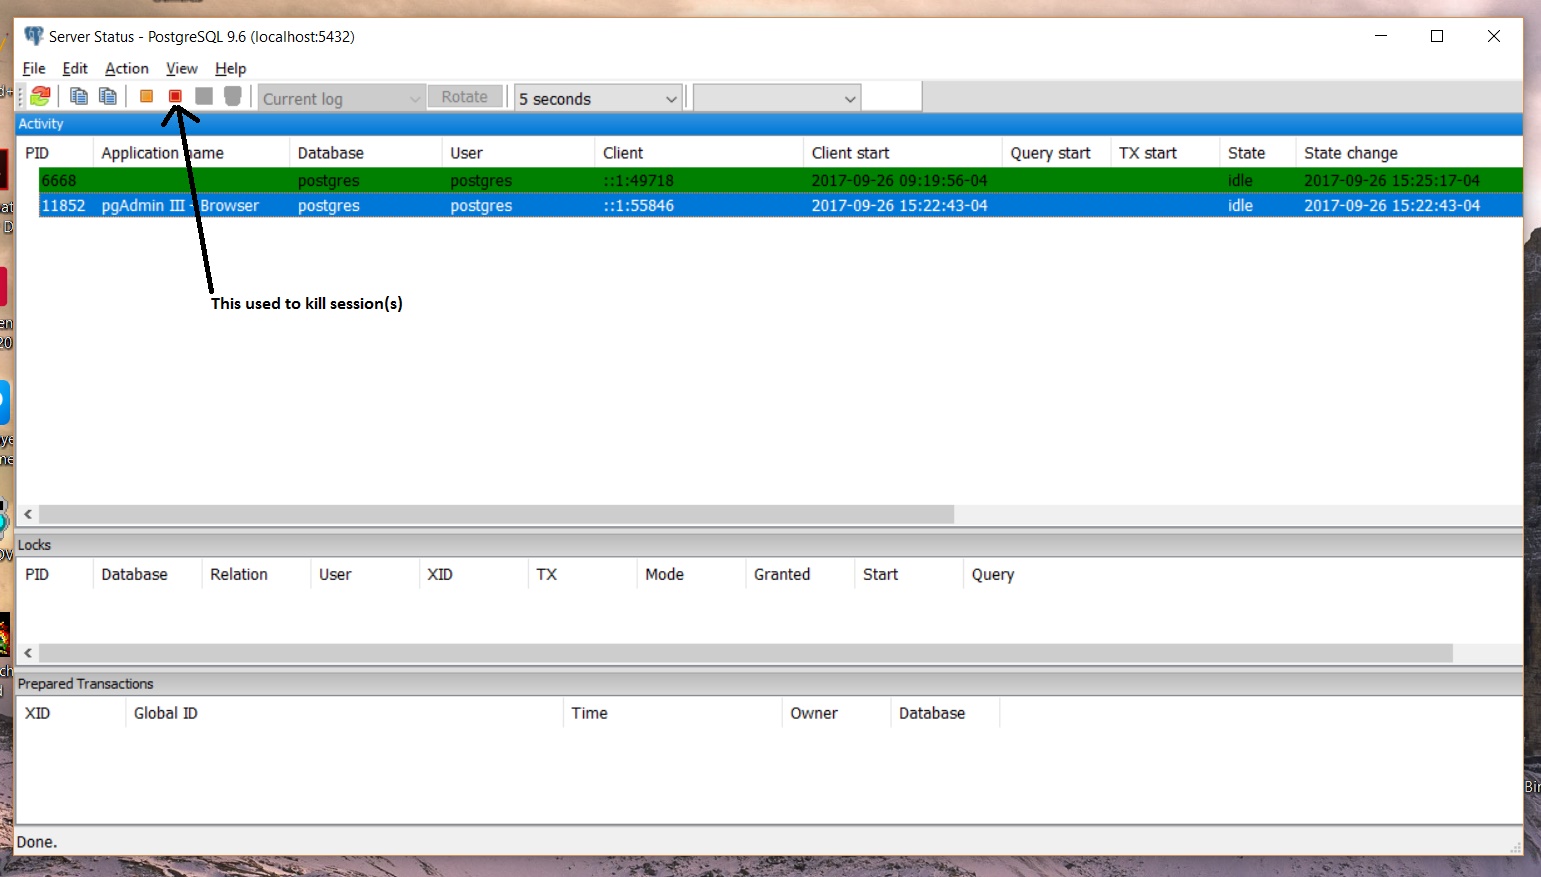Click the copy icon left of the orange square
This screenshot has width=1541, height=877.
tap(107, 97)
